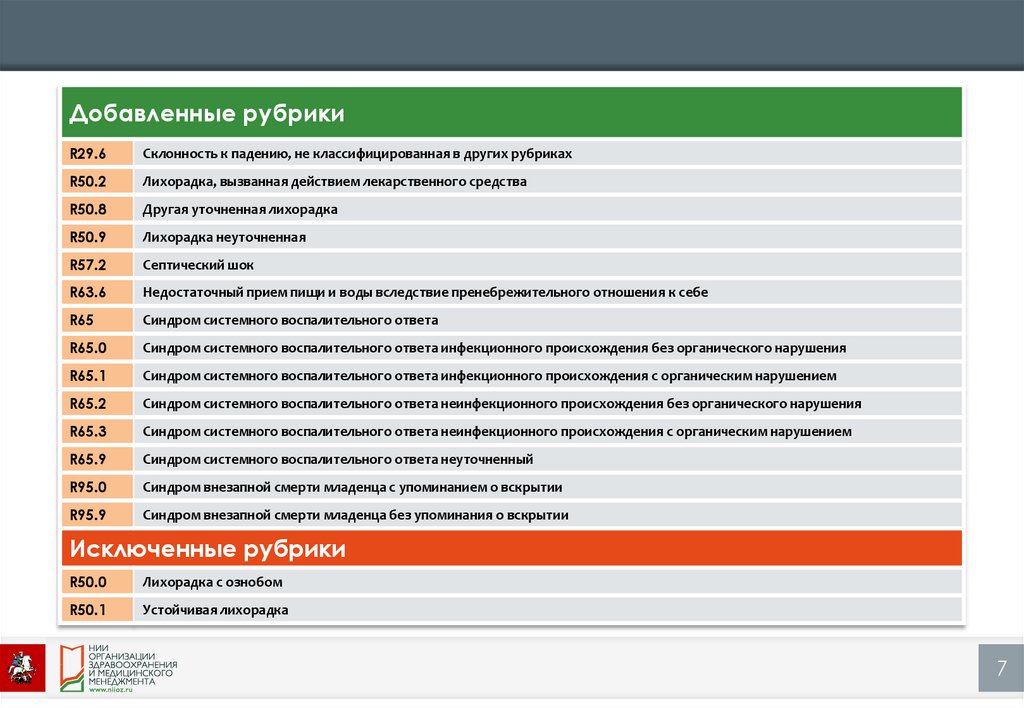The height and width of the screenshot is (708, 1024).
Task: Select the R65 code cell without decimals
Action: 98,321
